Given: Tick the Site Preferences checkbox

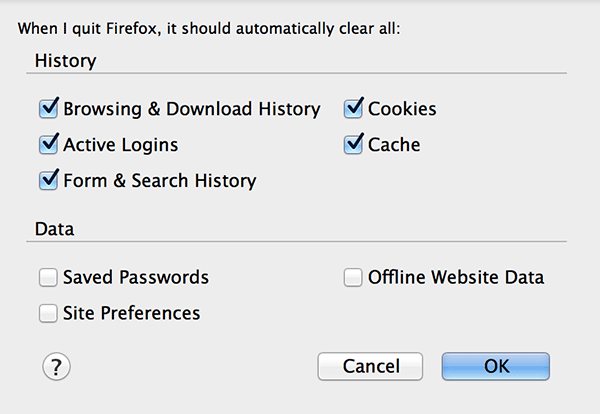Looking at the screenshot, I should point(48,313).
